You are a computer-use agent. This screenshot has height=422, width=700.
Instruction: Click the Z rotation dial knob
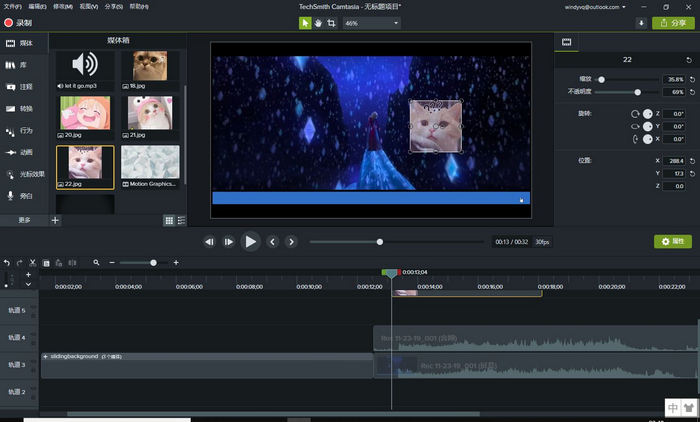pos(647,114)
